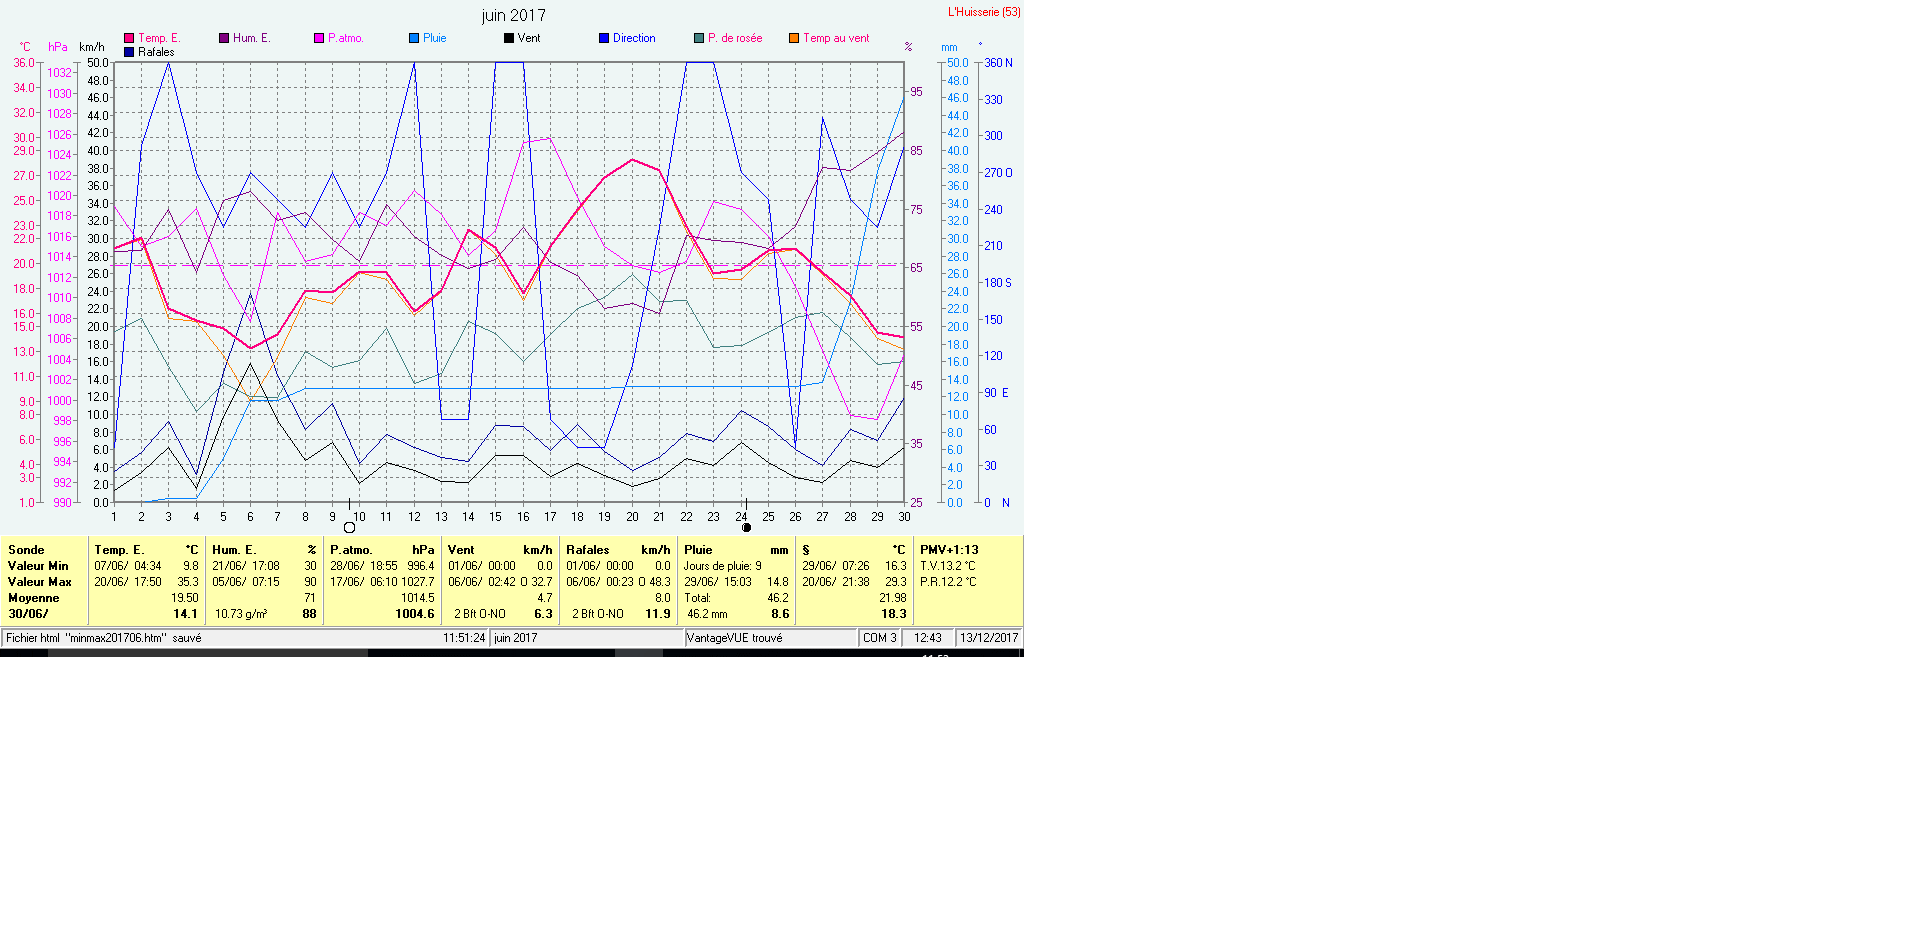Click the 21.98 mean value in § column

[x=893, y=598]
